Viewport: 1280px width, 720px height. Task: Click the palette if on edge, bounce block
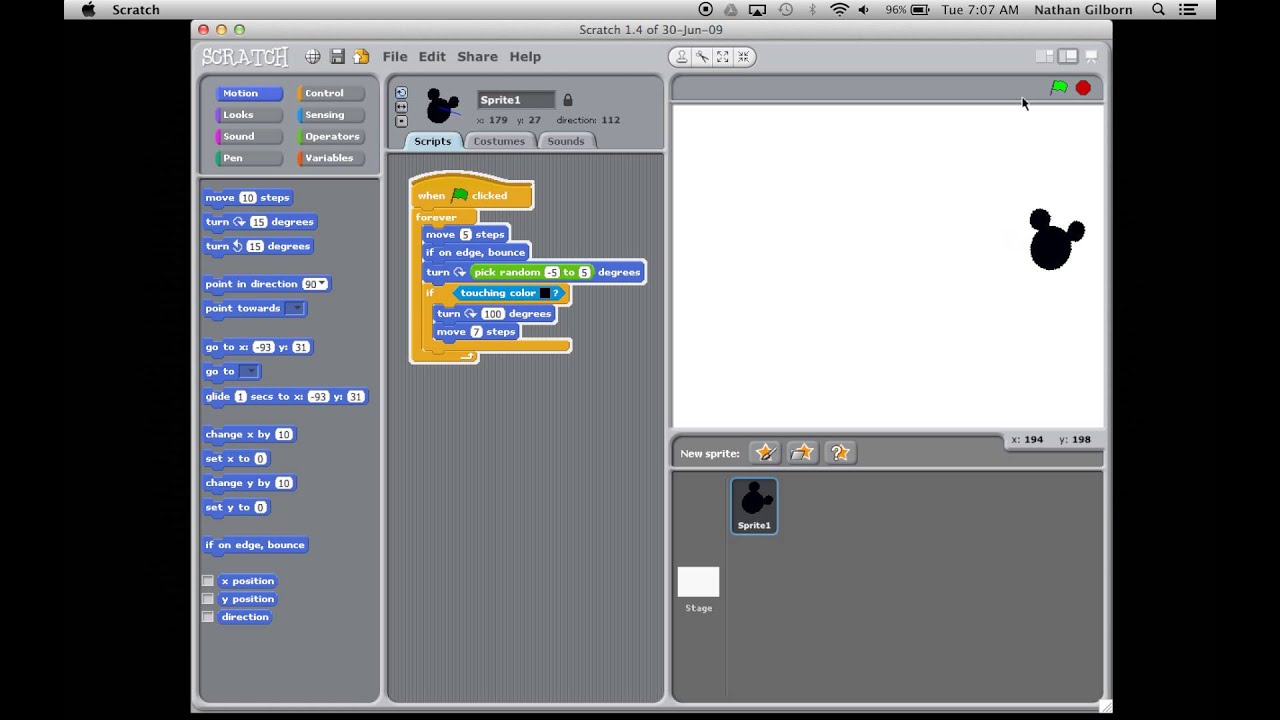(255, 545)
